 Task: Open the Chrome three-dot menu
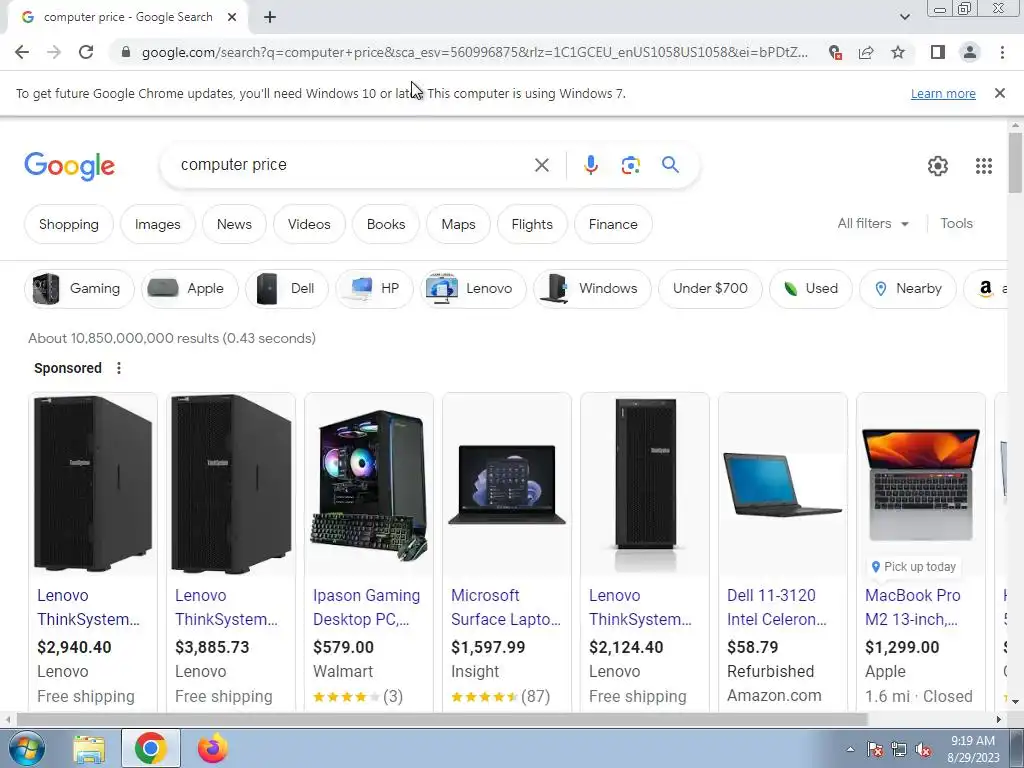point(1002,52)
